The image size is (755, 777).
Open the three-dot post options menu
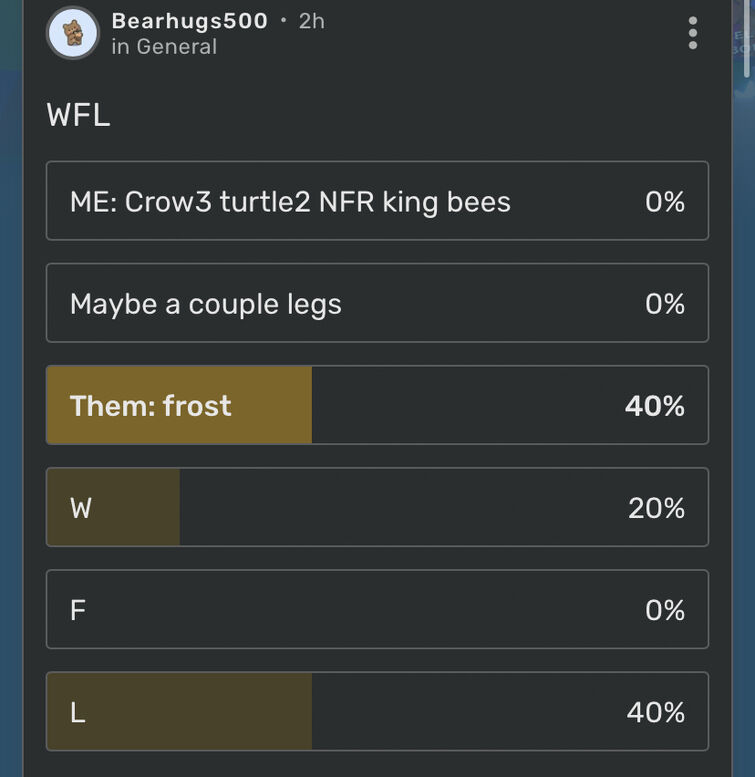pyautogui.click(x=693, y=33)
